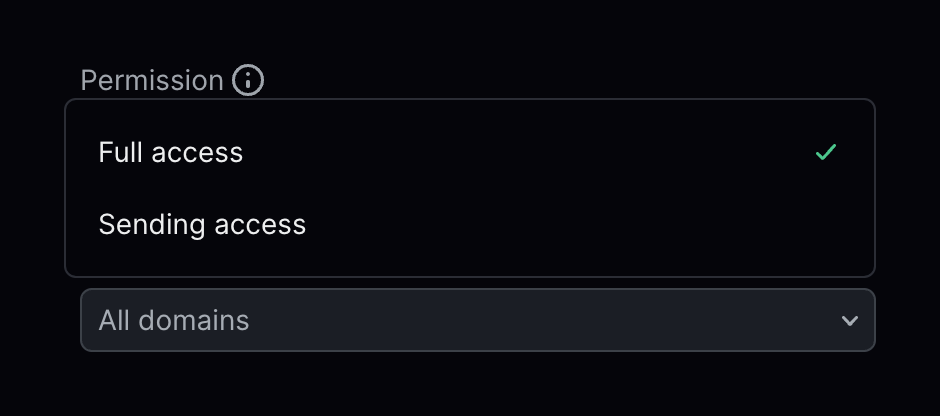
Task: Click the chevron arrow in All domains
Action: point(849,321)
